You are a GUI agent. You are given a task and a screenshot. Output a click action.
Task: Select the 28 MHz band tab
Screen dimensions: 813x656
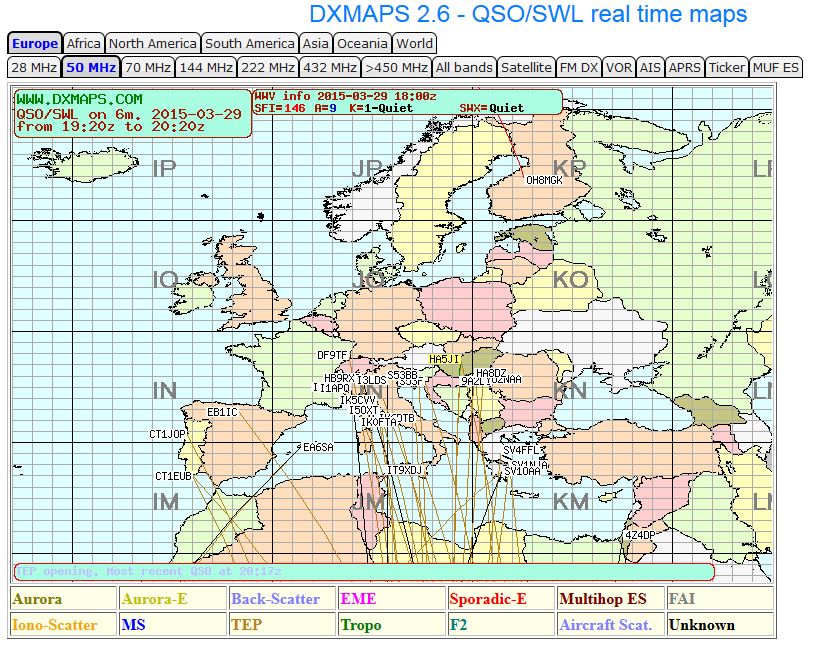(x=34, y=67)
